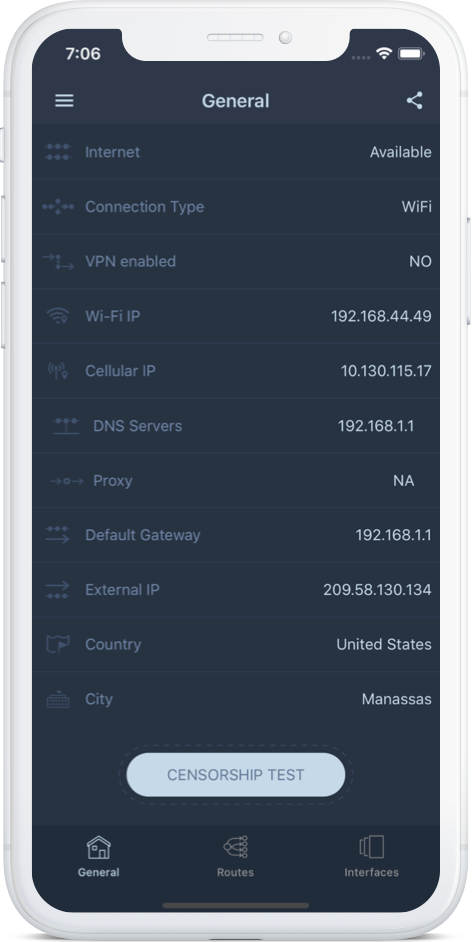Start the CENSORSHIP TEST
The width and height of the screenshot is (472, 942).
coord(235,775)
